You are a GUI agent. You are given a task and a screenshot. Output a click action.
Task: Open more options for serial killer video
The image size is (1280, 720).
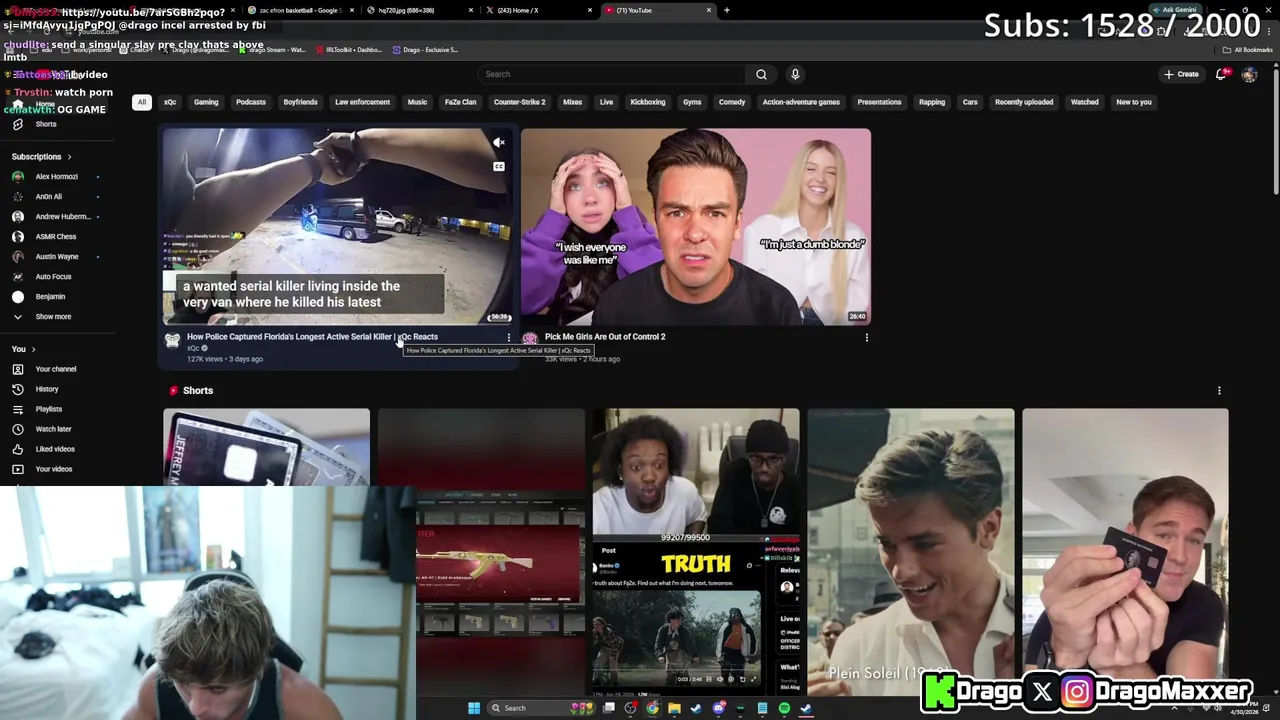point(509,338)
